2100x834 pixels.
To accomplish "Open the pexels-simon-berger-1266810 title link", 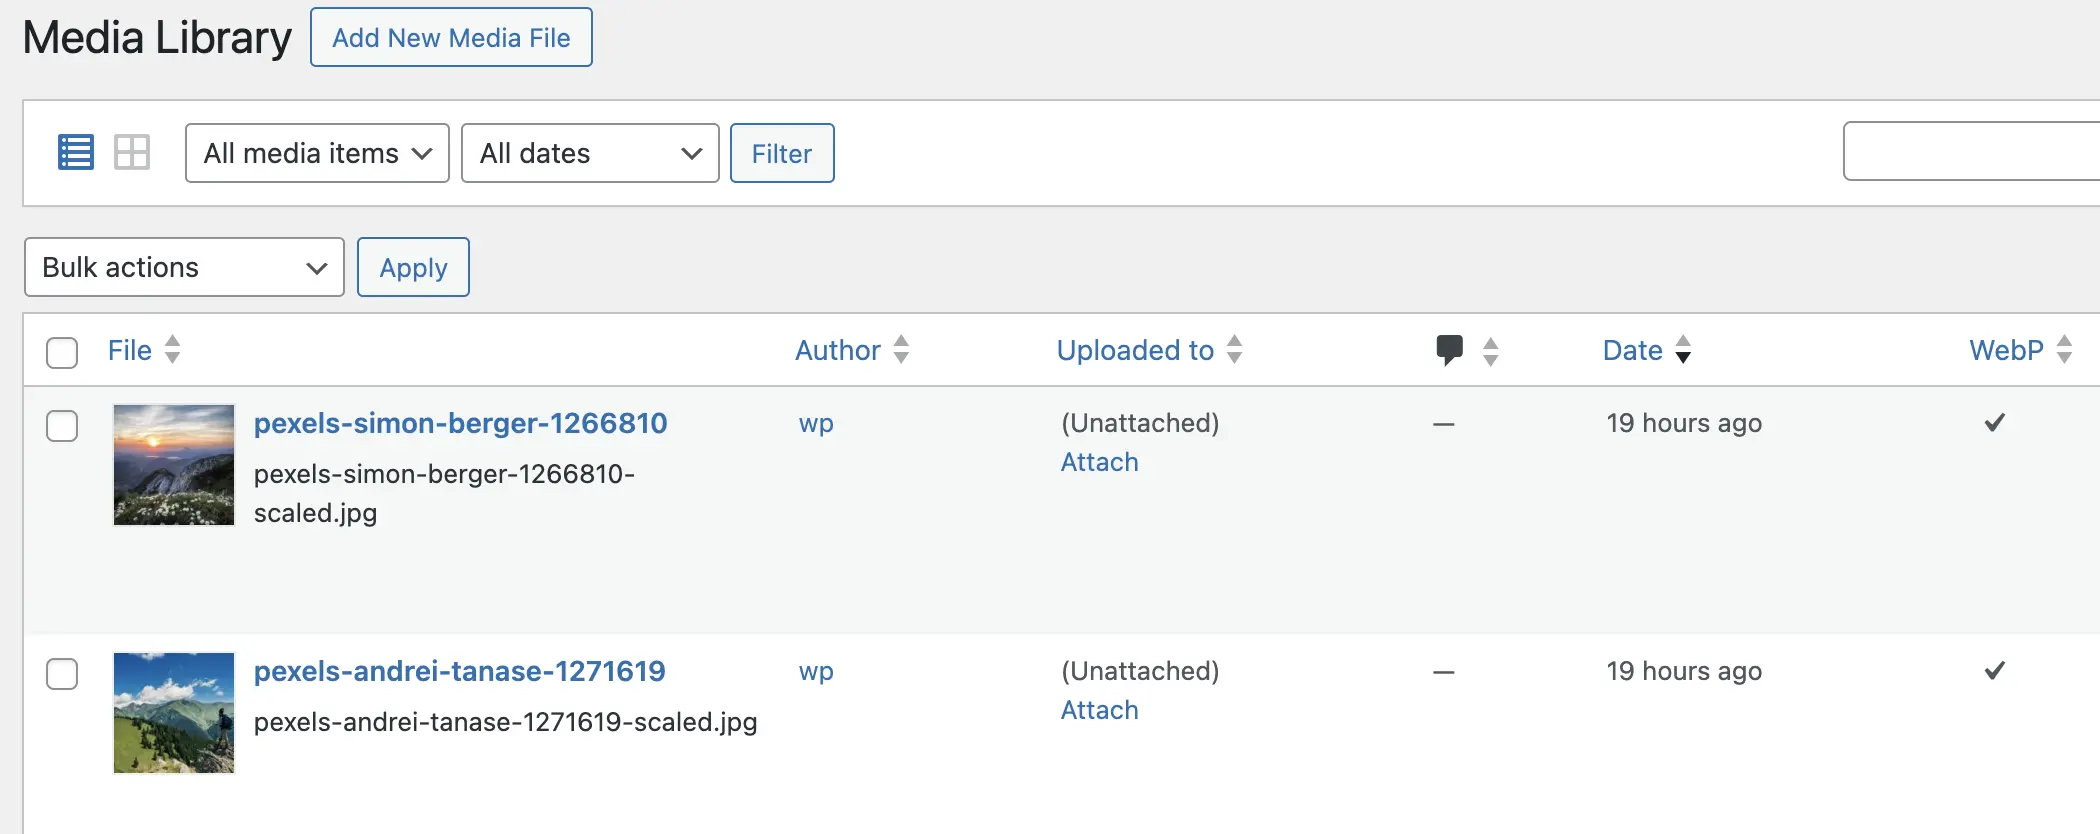I will point(460,423).
